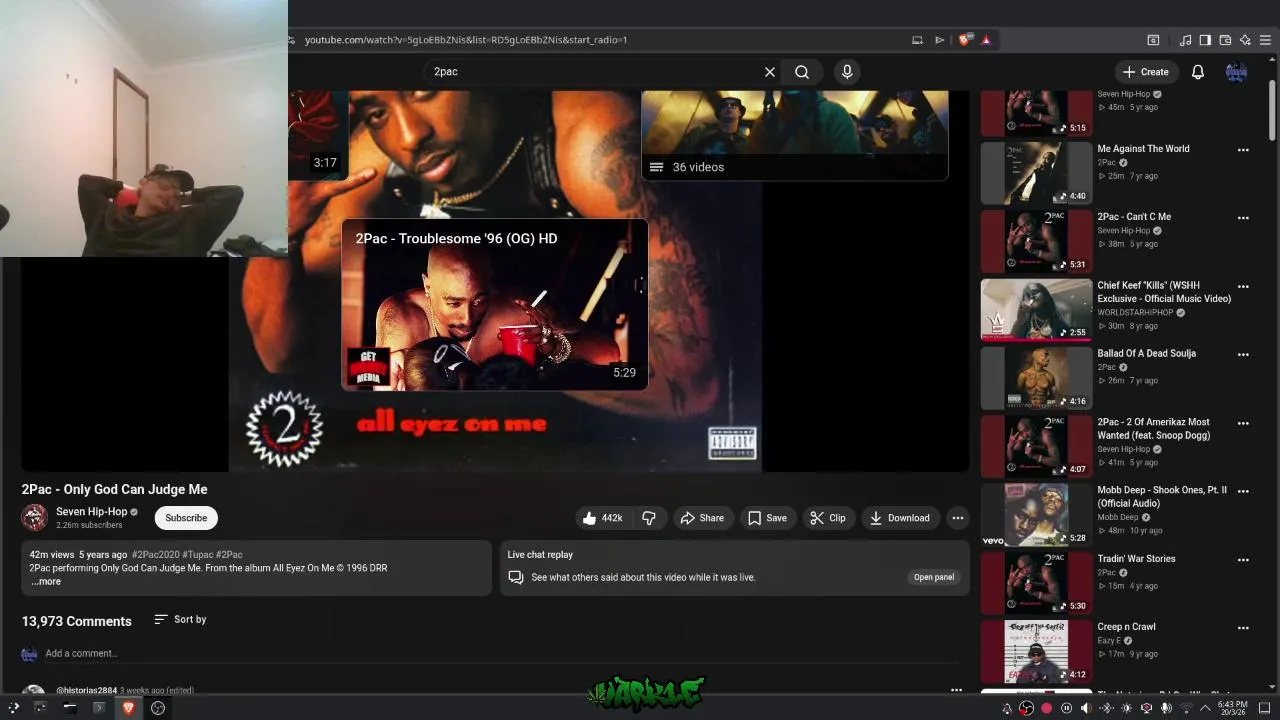Click the Create button
Viewport: 1280px width, 720px height.
[1145, 72]
